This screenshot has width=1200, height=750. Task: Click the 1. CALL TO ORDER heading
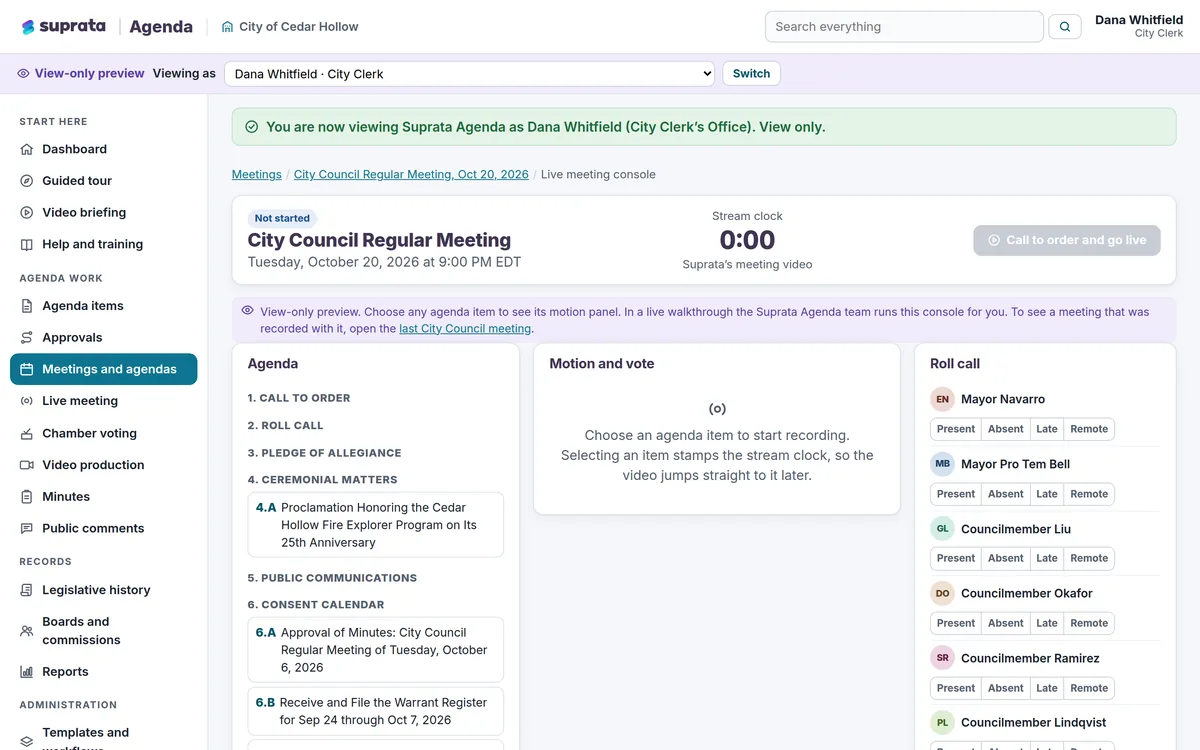coord(299,398)
